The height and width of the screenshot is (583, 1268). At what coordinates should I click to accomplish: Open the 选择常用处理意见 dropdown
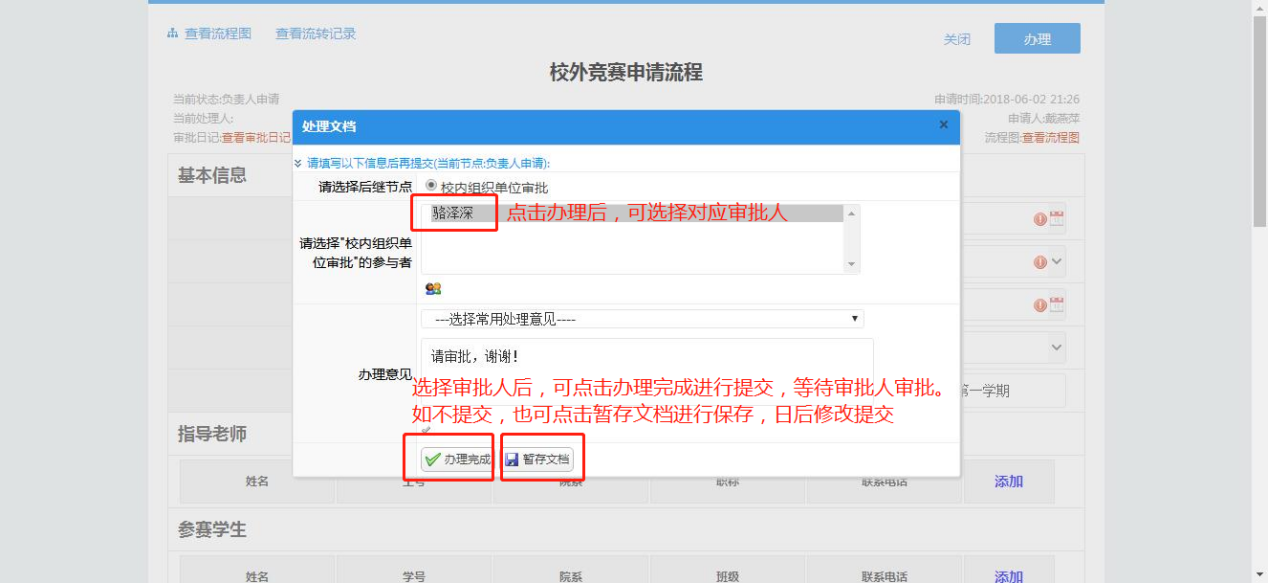(x=641, y=319)
